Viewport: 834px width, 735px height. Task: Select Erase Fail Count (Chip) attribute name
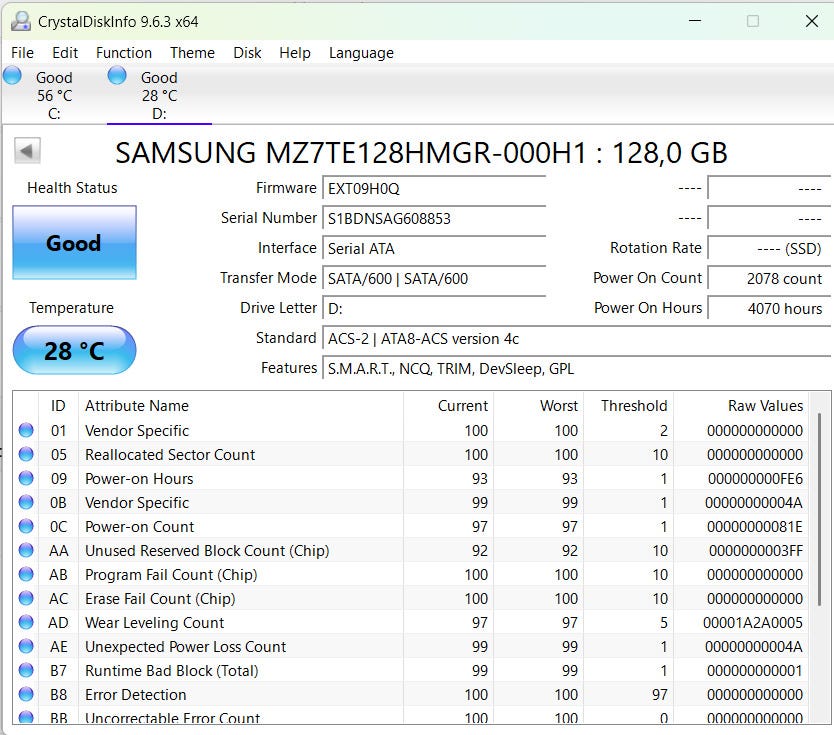(160, 599)
